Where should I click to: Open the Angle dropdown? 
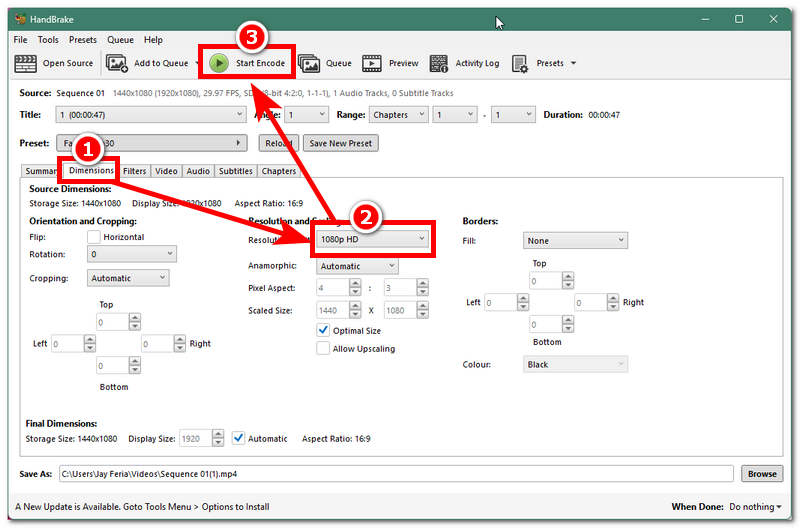(x=306, y=115)
